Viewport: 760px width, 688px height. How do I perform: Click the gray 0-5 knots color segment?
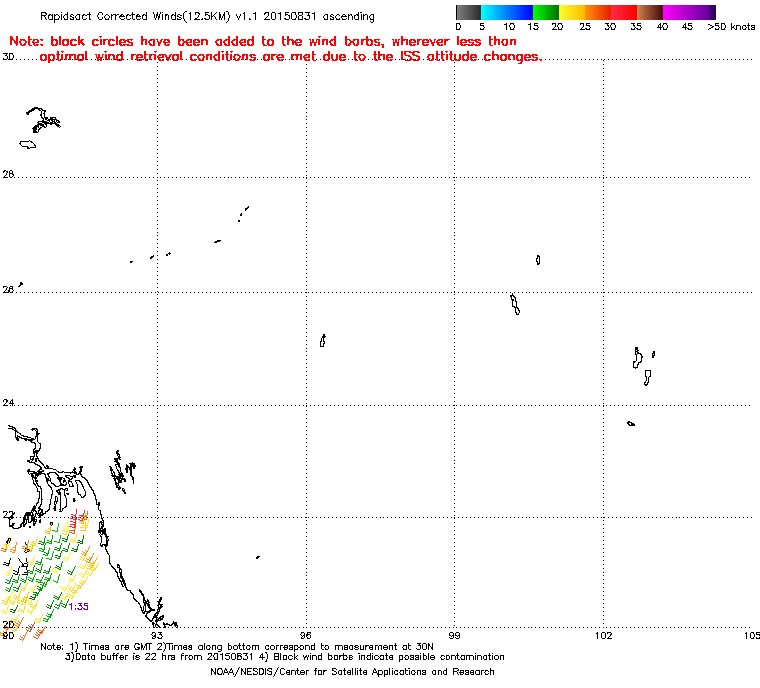coord(468,12)
